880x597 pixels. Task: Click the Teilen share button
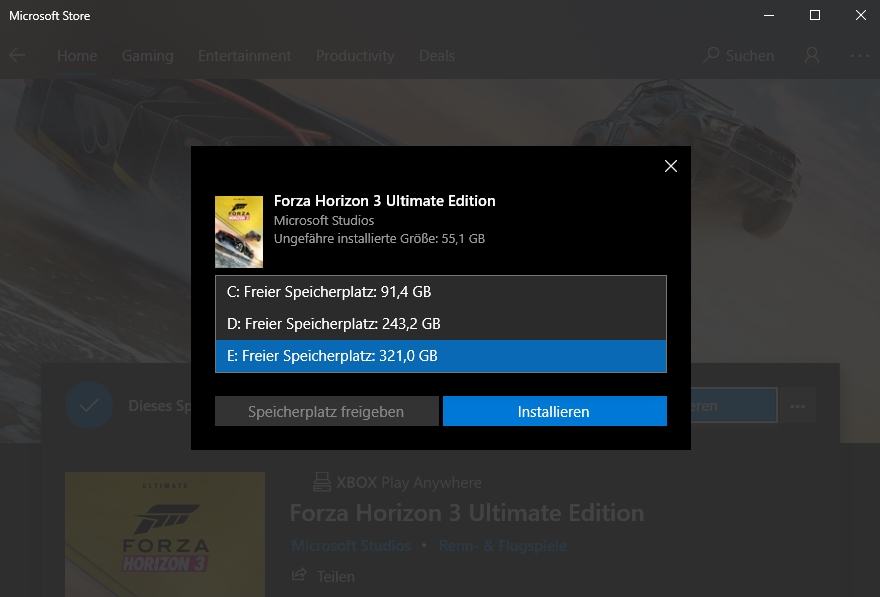click(324, 576)
